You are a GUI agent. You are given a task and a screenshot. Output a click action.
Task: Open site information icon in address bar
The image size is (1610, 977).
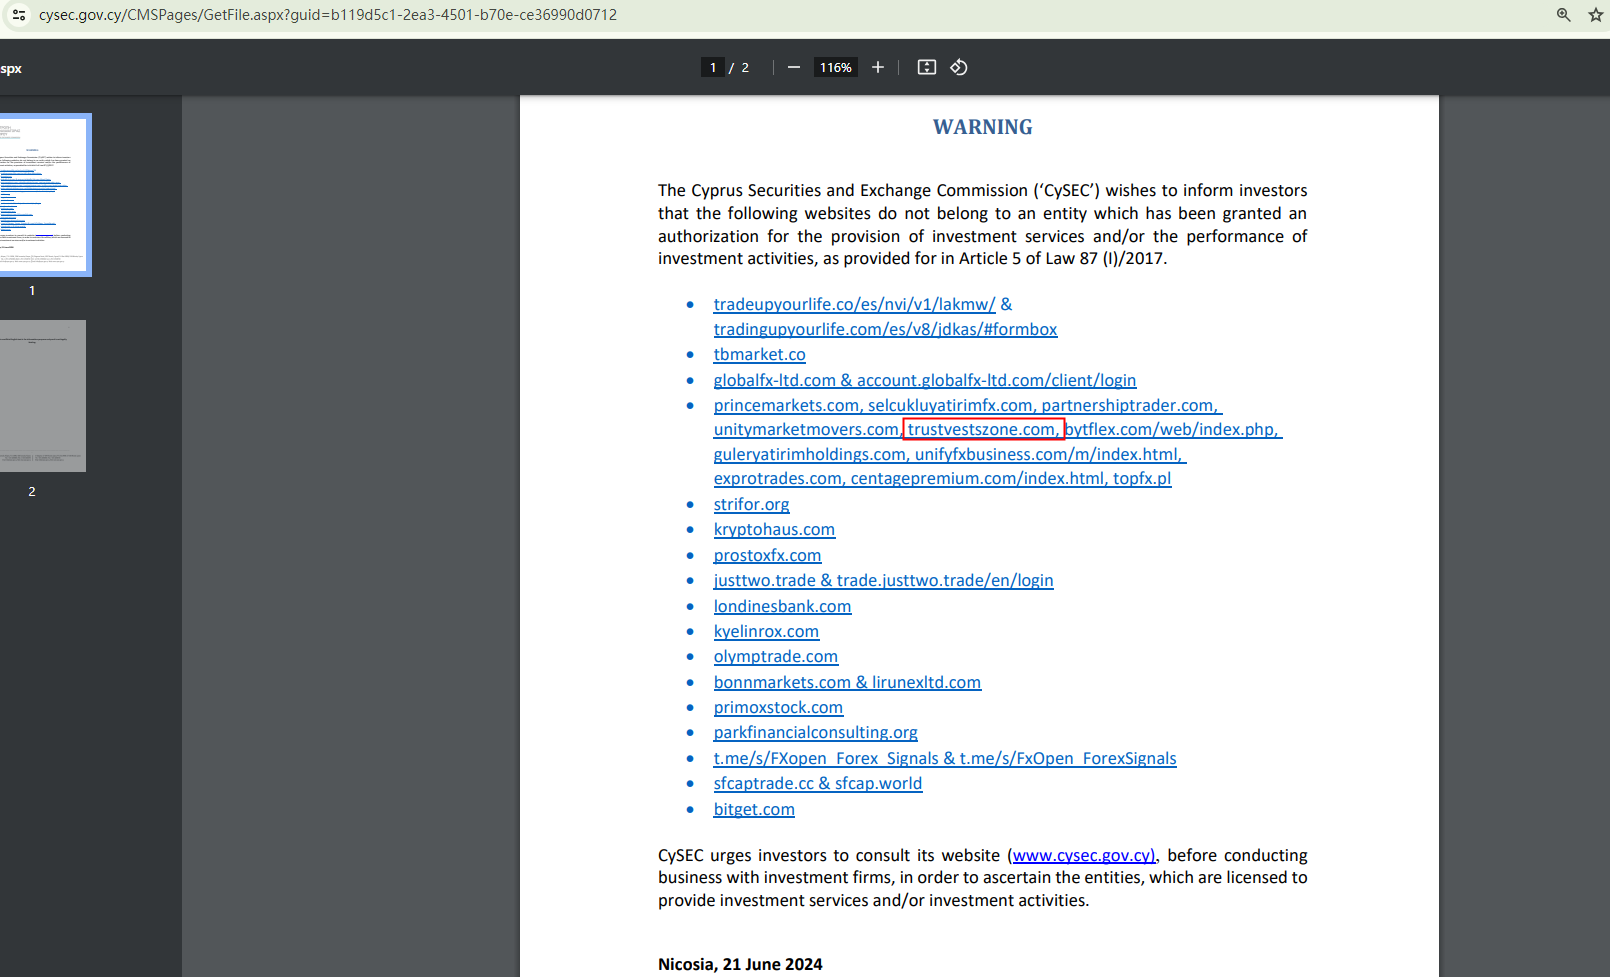point(19,15)
